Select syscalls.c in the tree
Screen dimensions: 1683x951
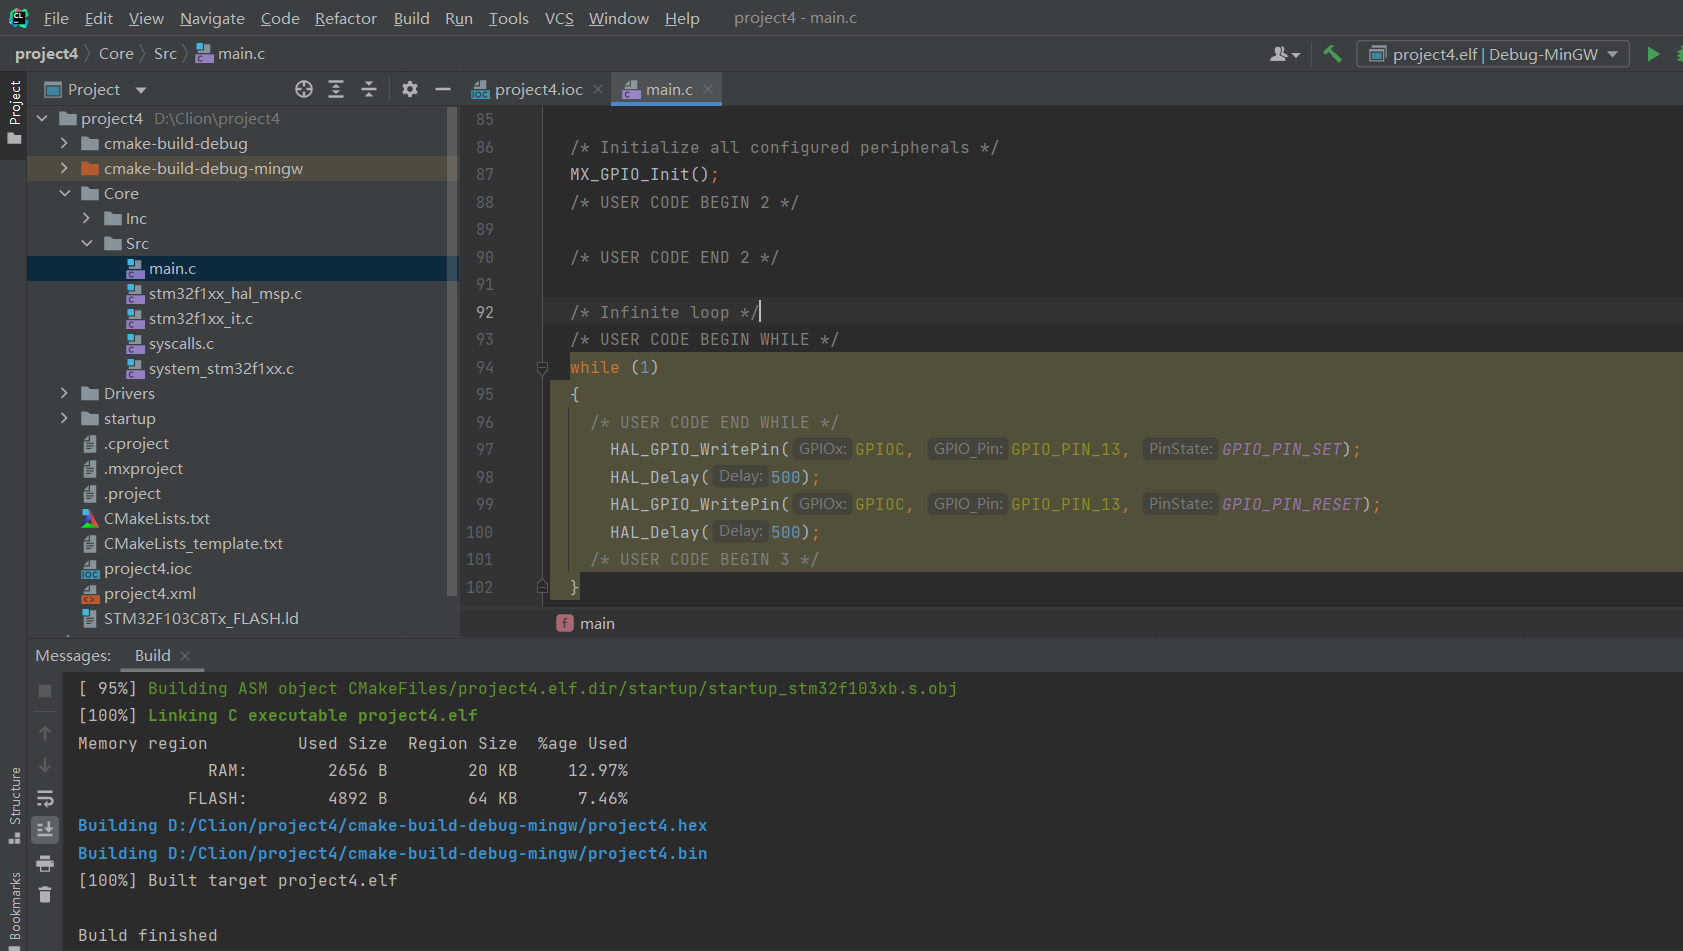[181, 343]
